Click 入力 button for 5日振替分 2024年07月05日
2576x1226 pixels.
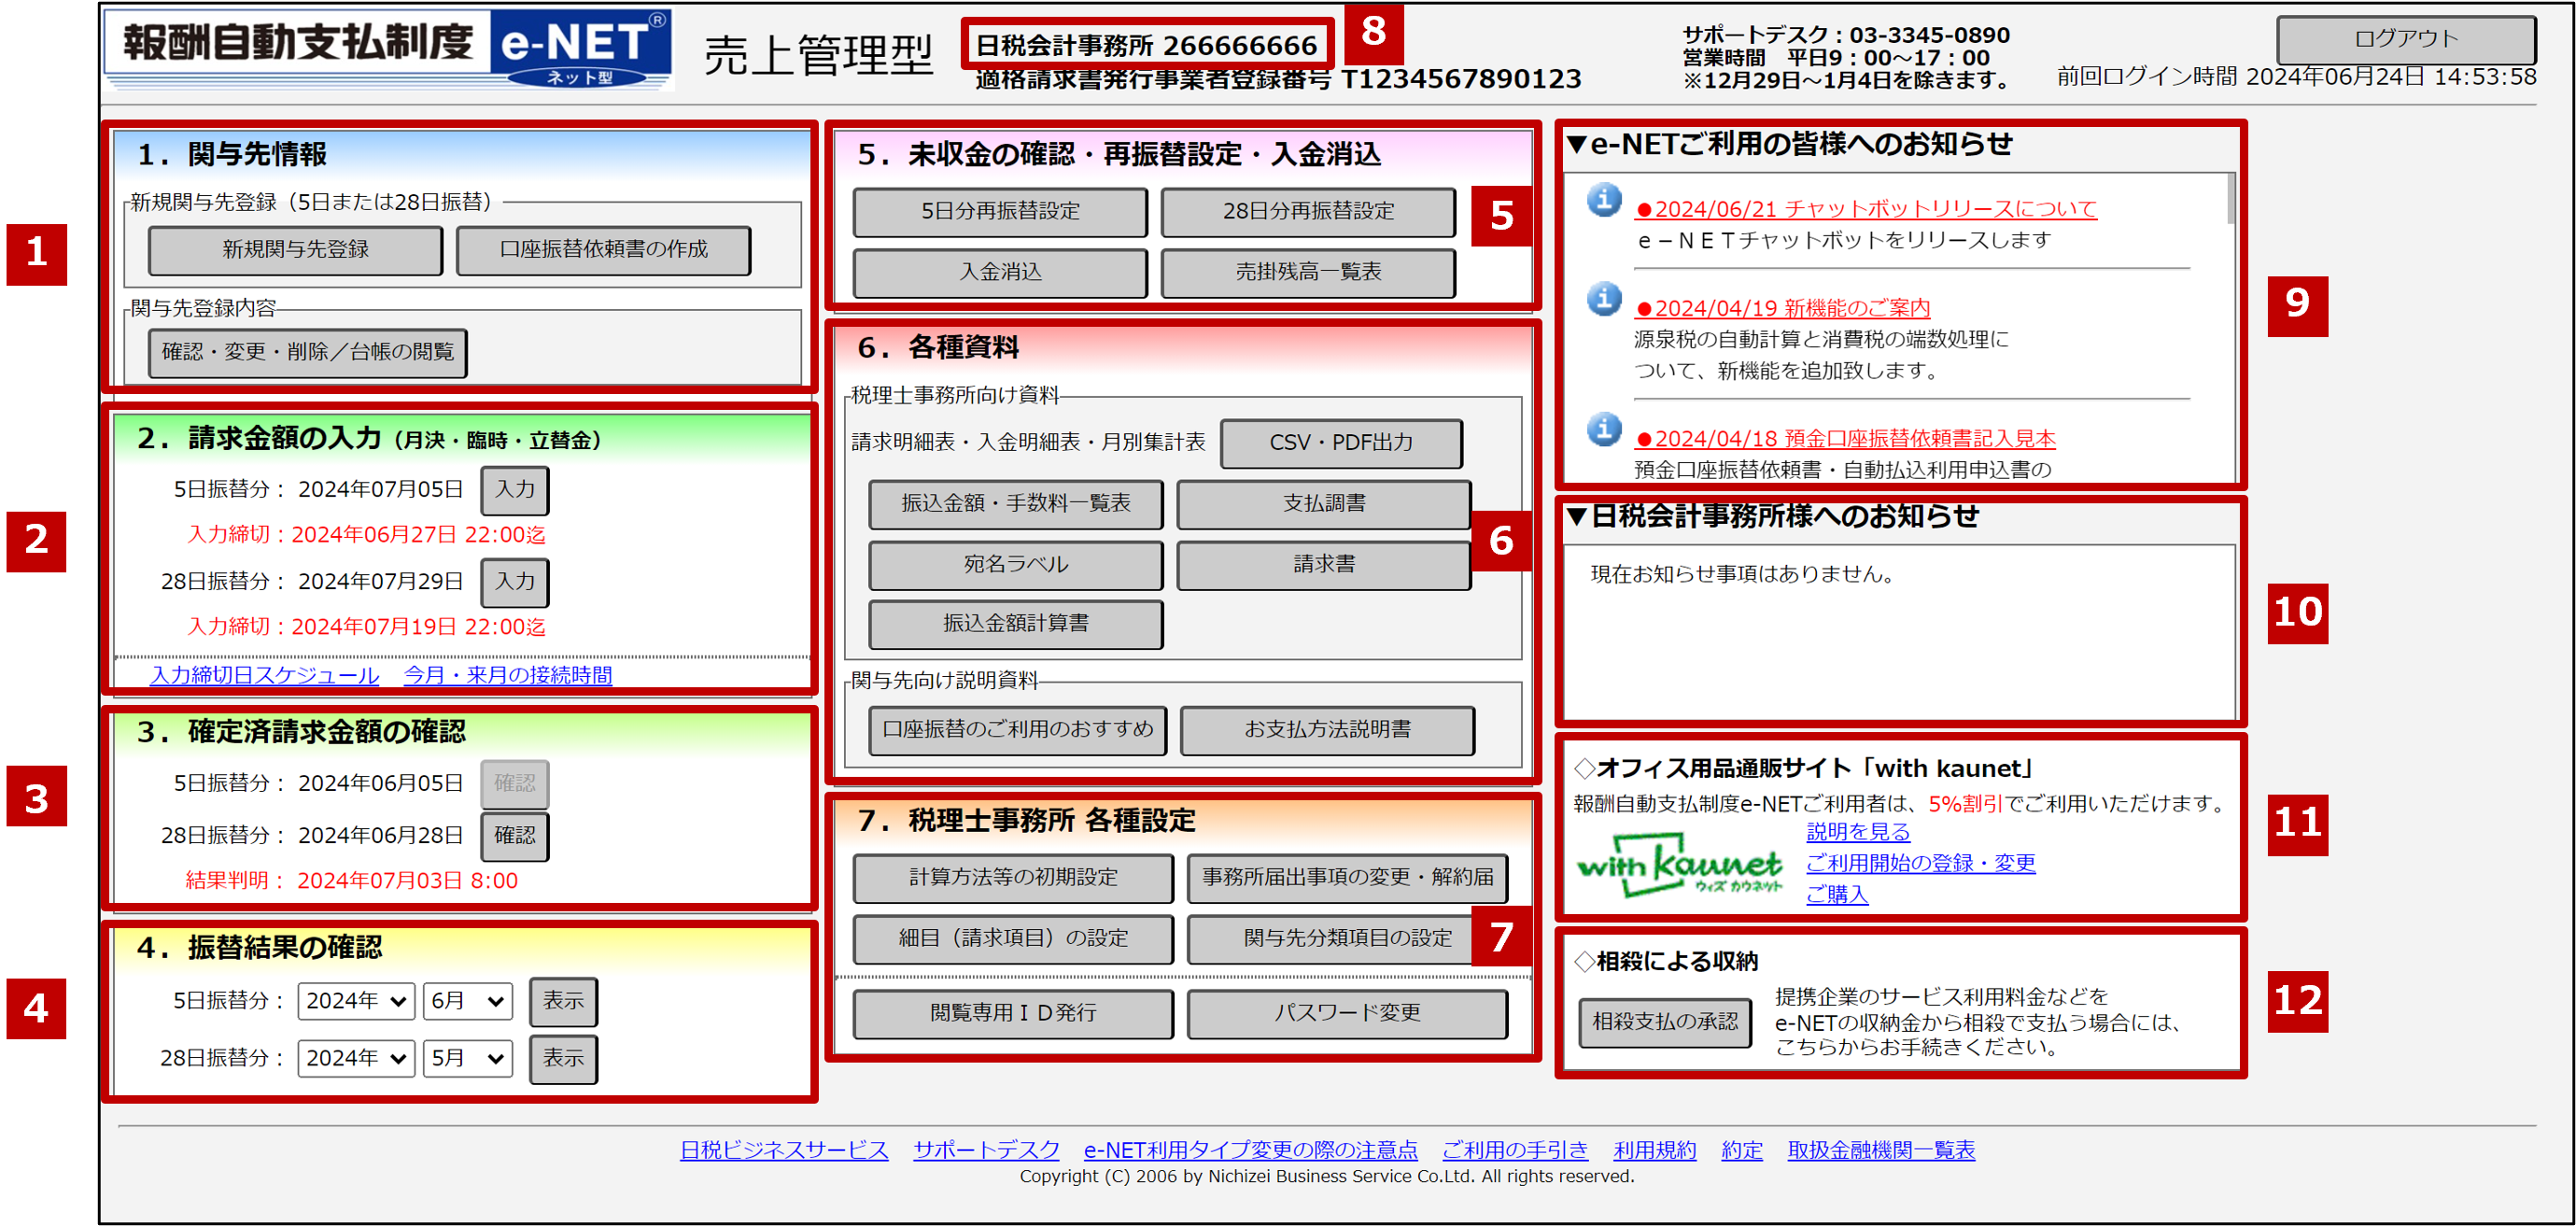coord(514,489)
